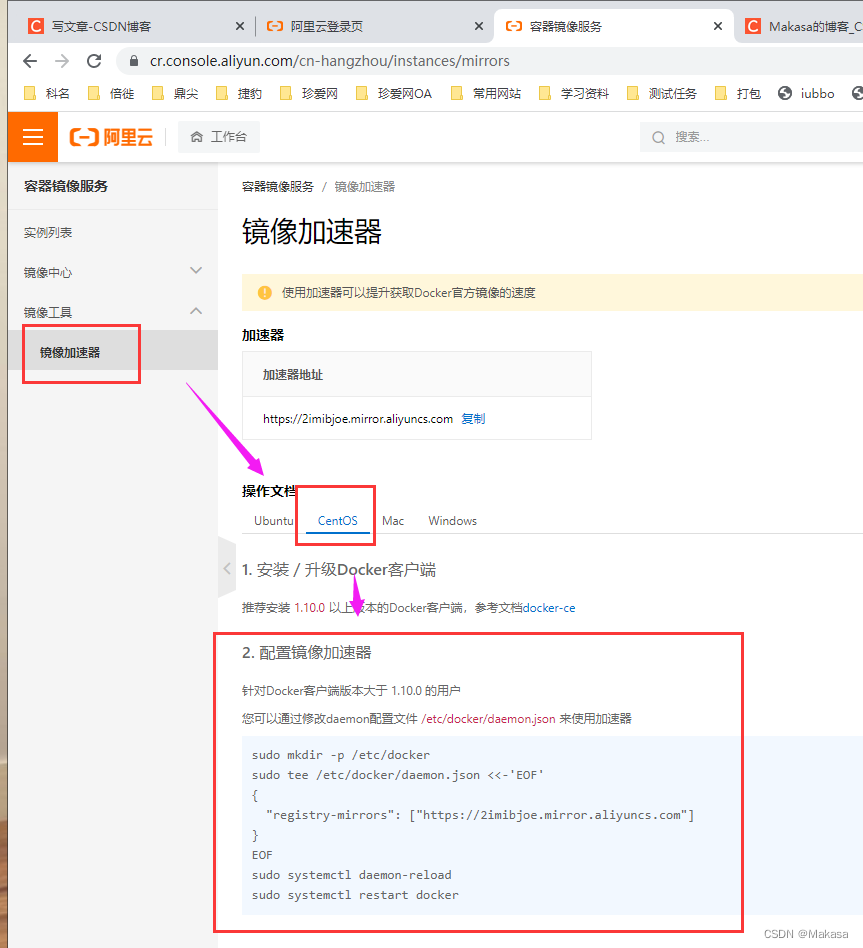
Task: Click the 'sudo tee /etc/docker/daemon.json' code line
Action: 397,775
